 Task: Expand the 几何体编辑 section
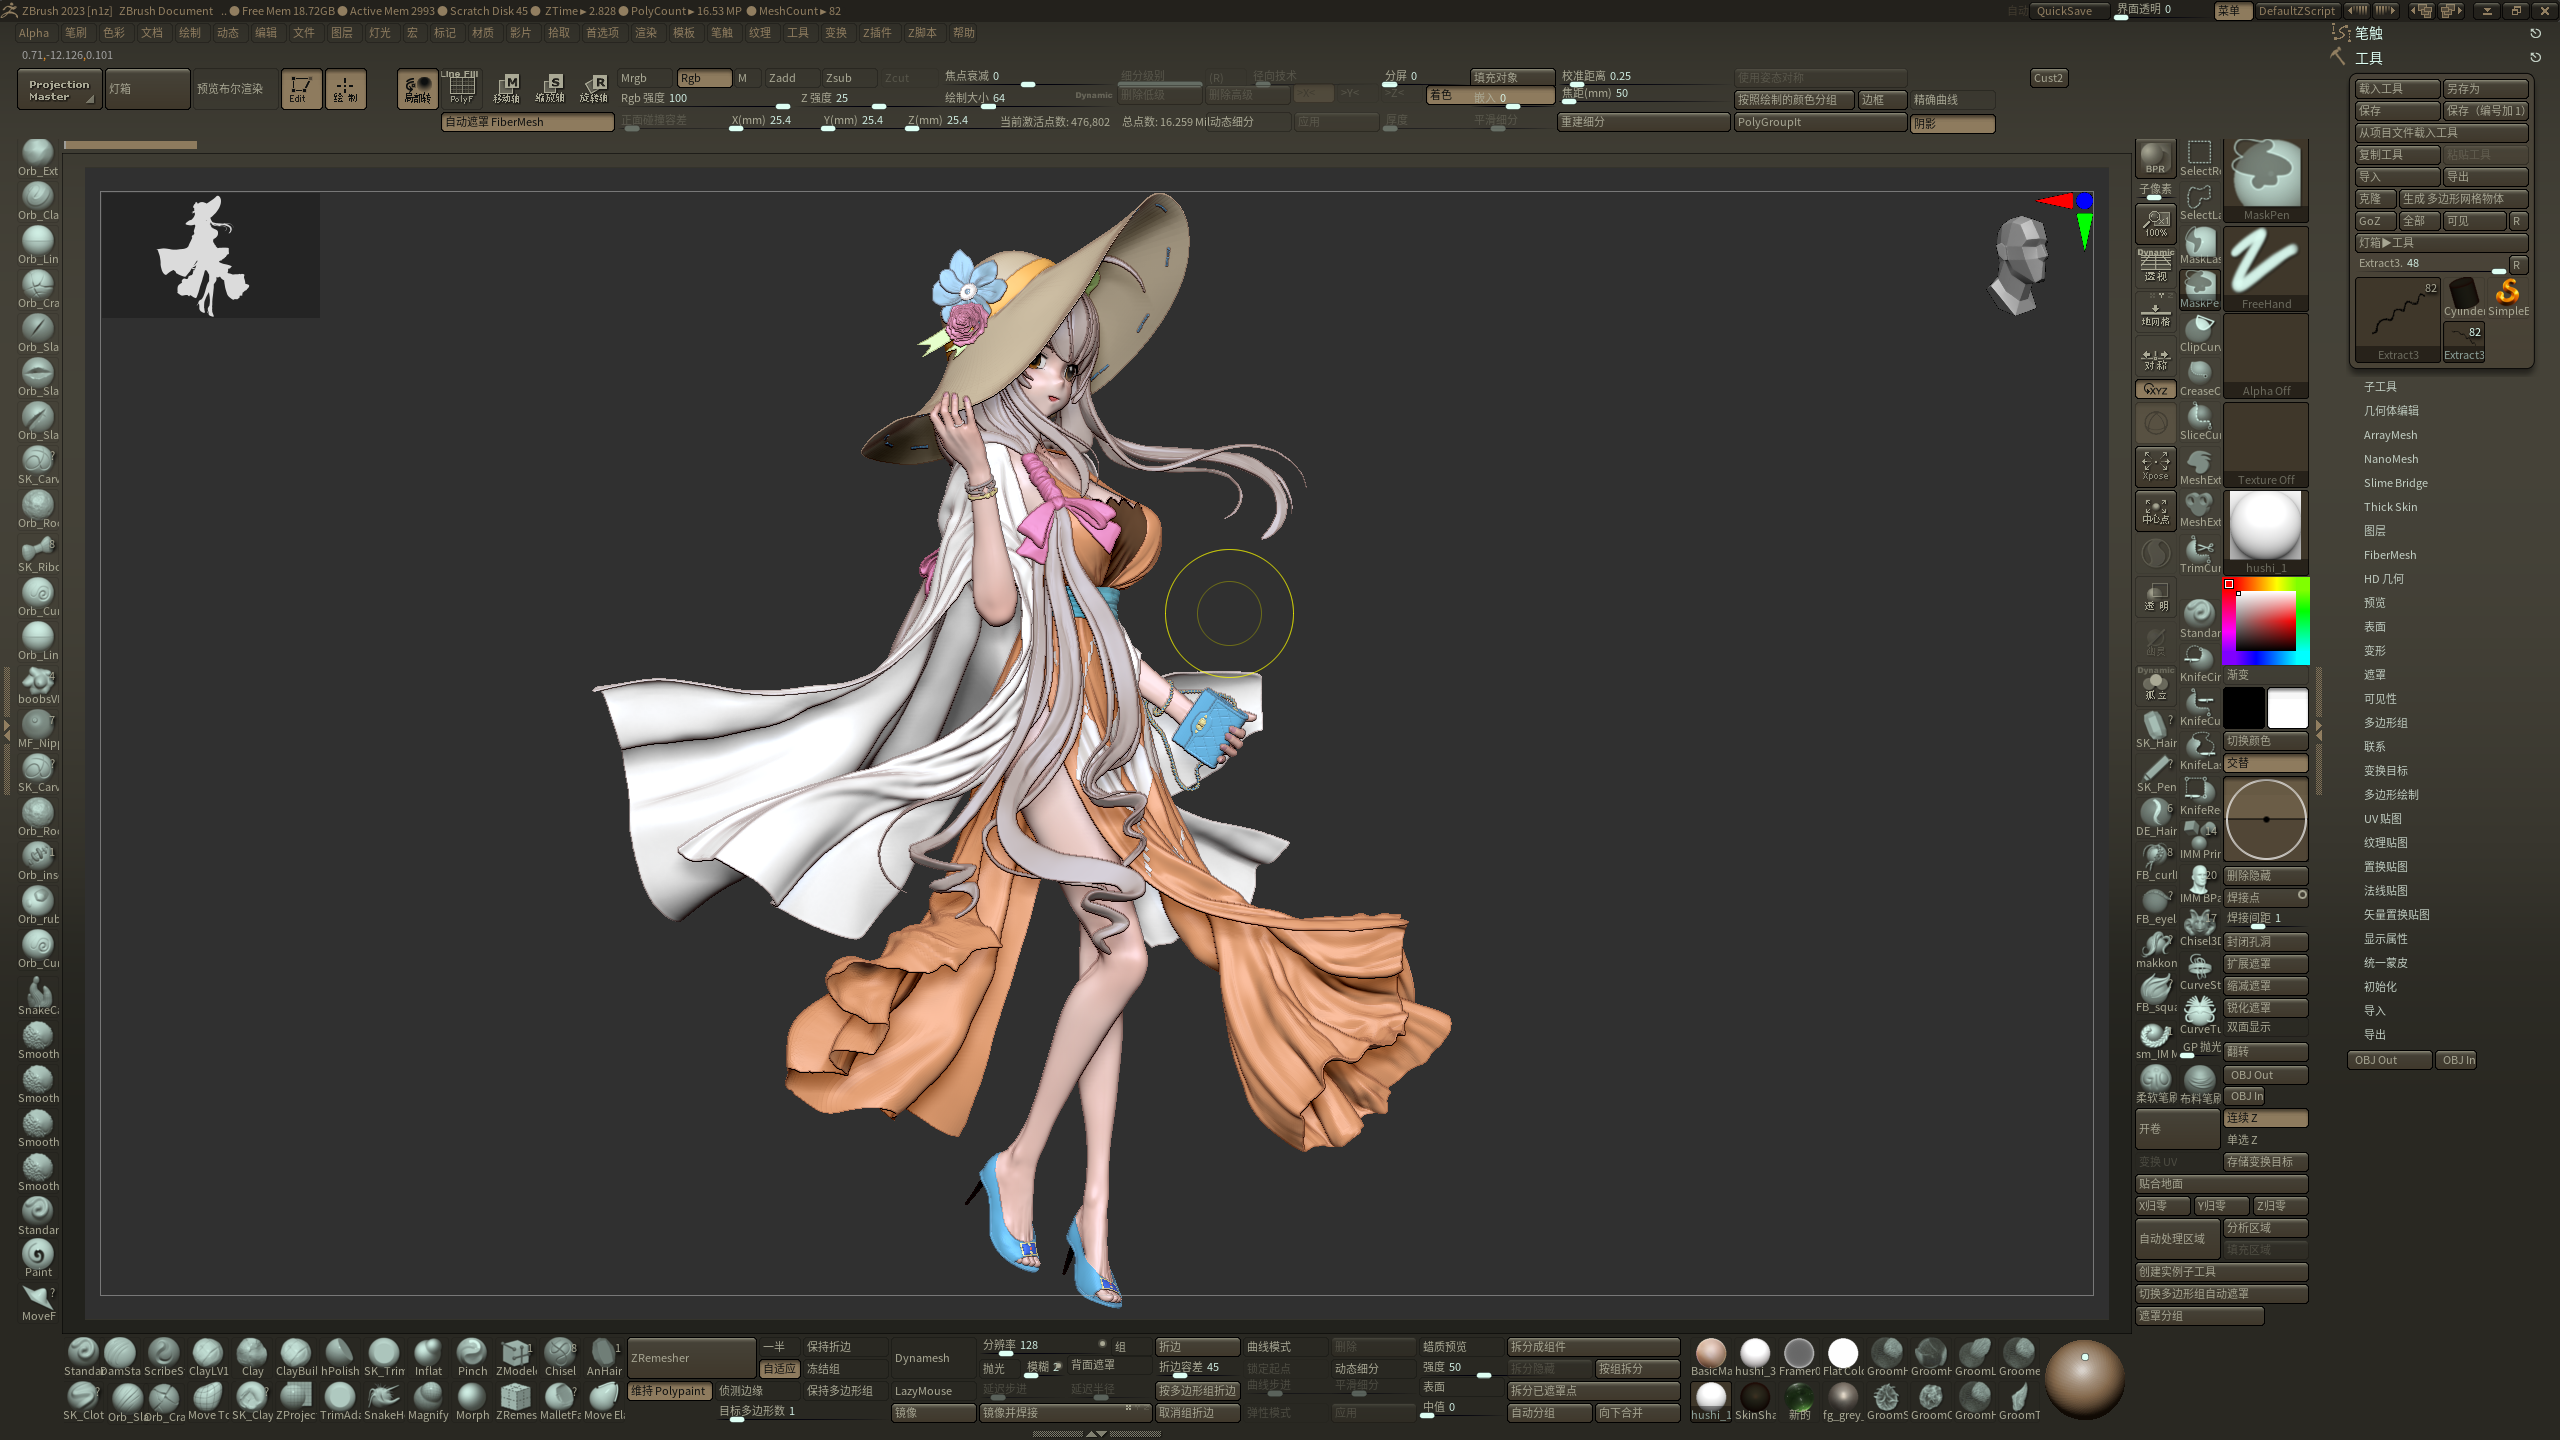(2390, 411)
